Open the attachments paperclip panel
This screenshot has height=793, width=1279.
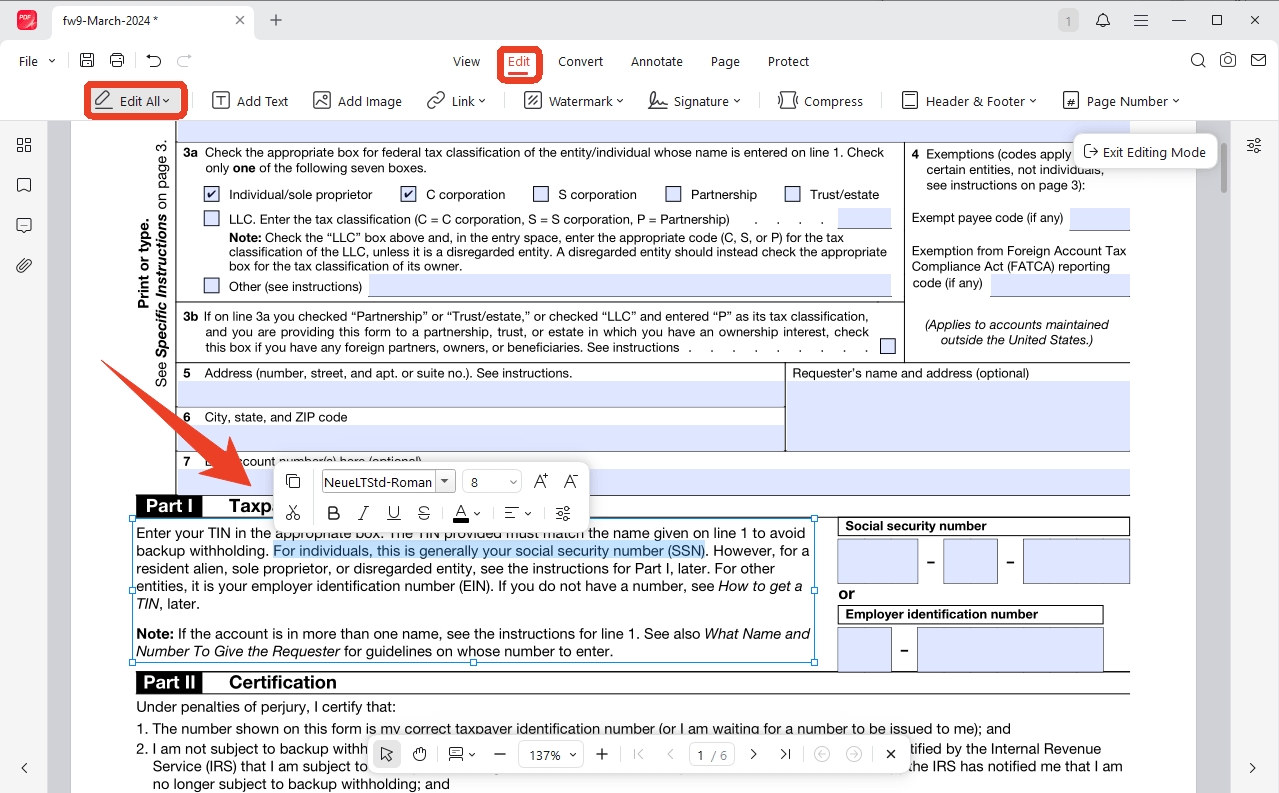(x=24, y=265)
